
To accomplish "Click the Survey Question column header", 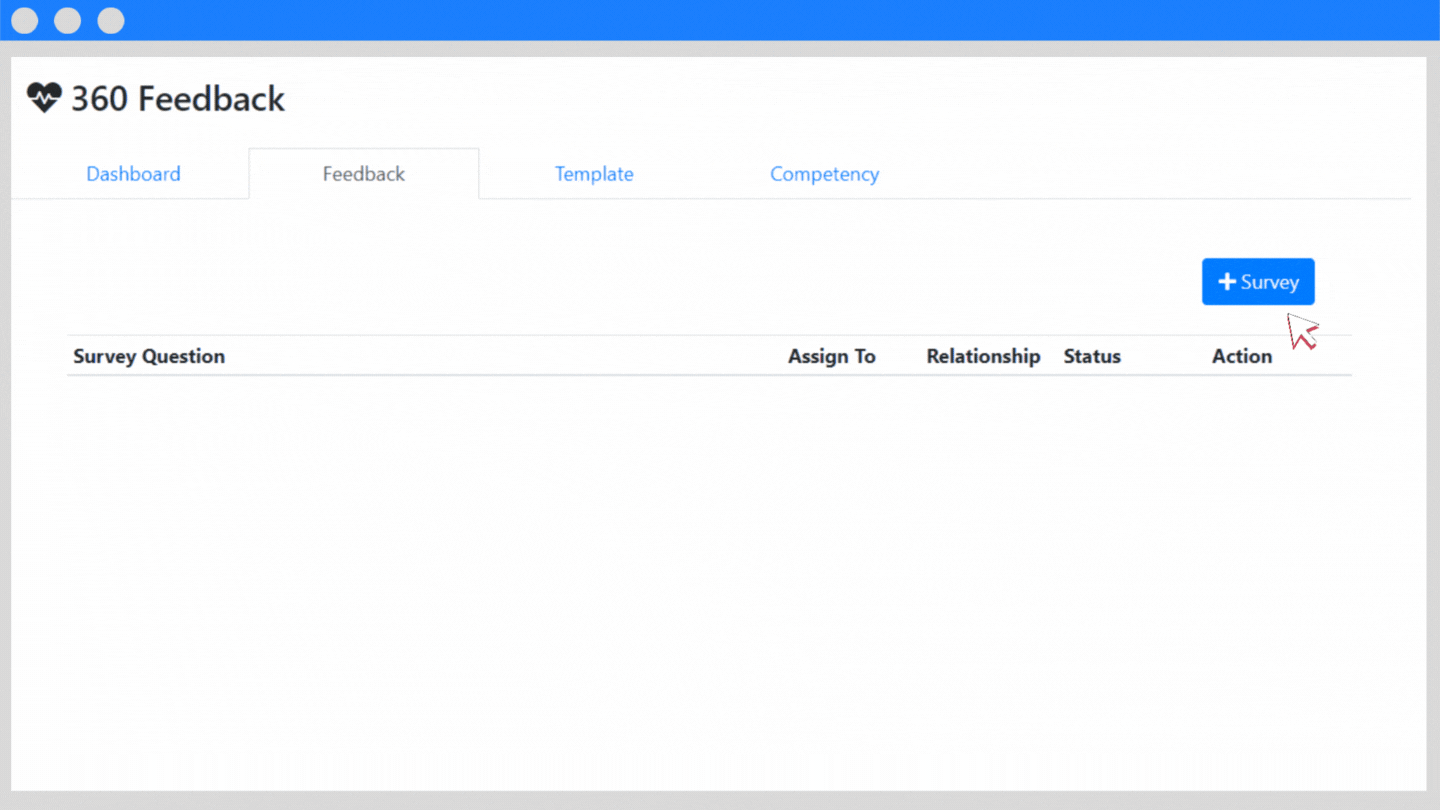I will (x=149, y=356).
